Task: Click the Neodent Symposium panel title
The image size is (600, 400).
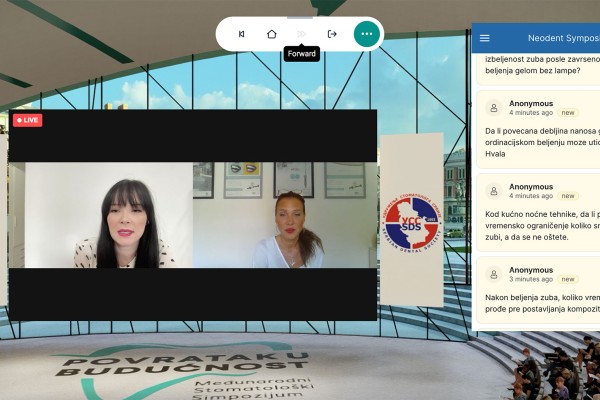Action: click(x=562, y=38)
